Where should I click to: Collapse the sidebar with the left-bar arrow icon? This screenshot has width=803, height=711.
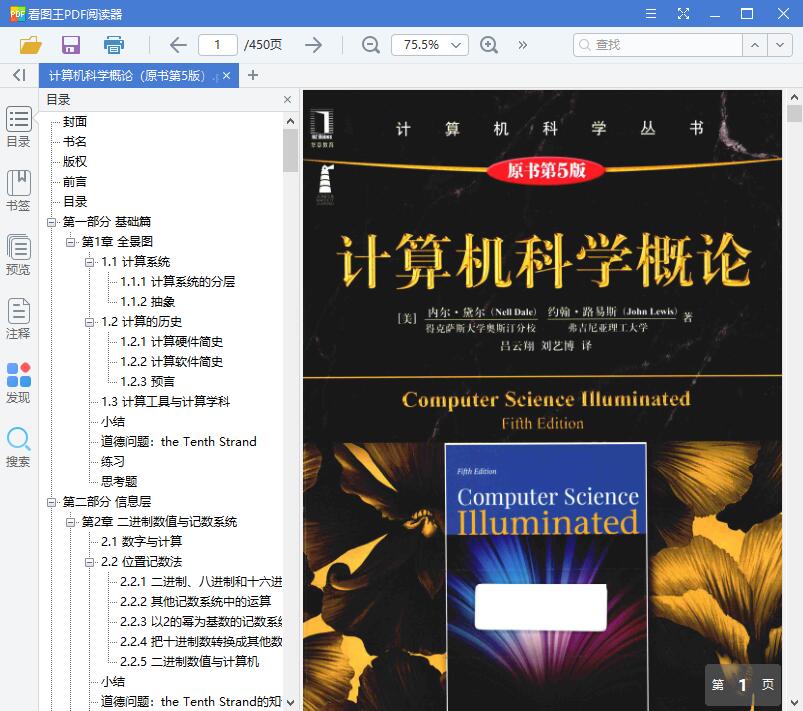(x=19, y=75)
